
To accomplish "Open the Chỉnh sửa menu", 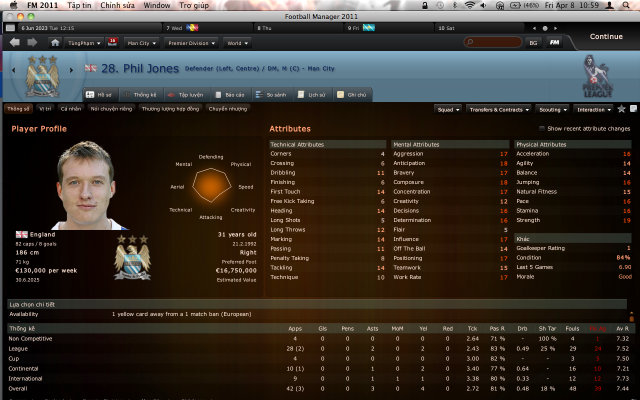I will click(x=117, y=5).
